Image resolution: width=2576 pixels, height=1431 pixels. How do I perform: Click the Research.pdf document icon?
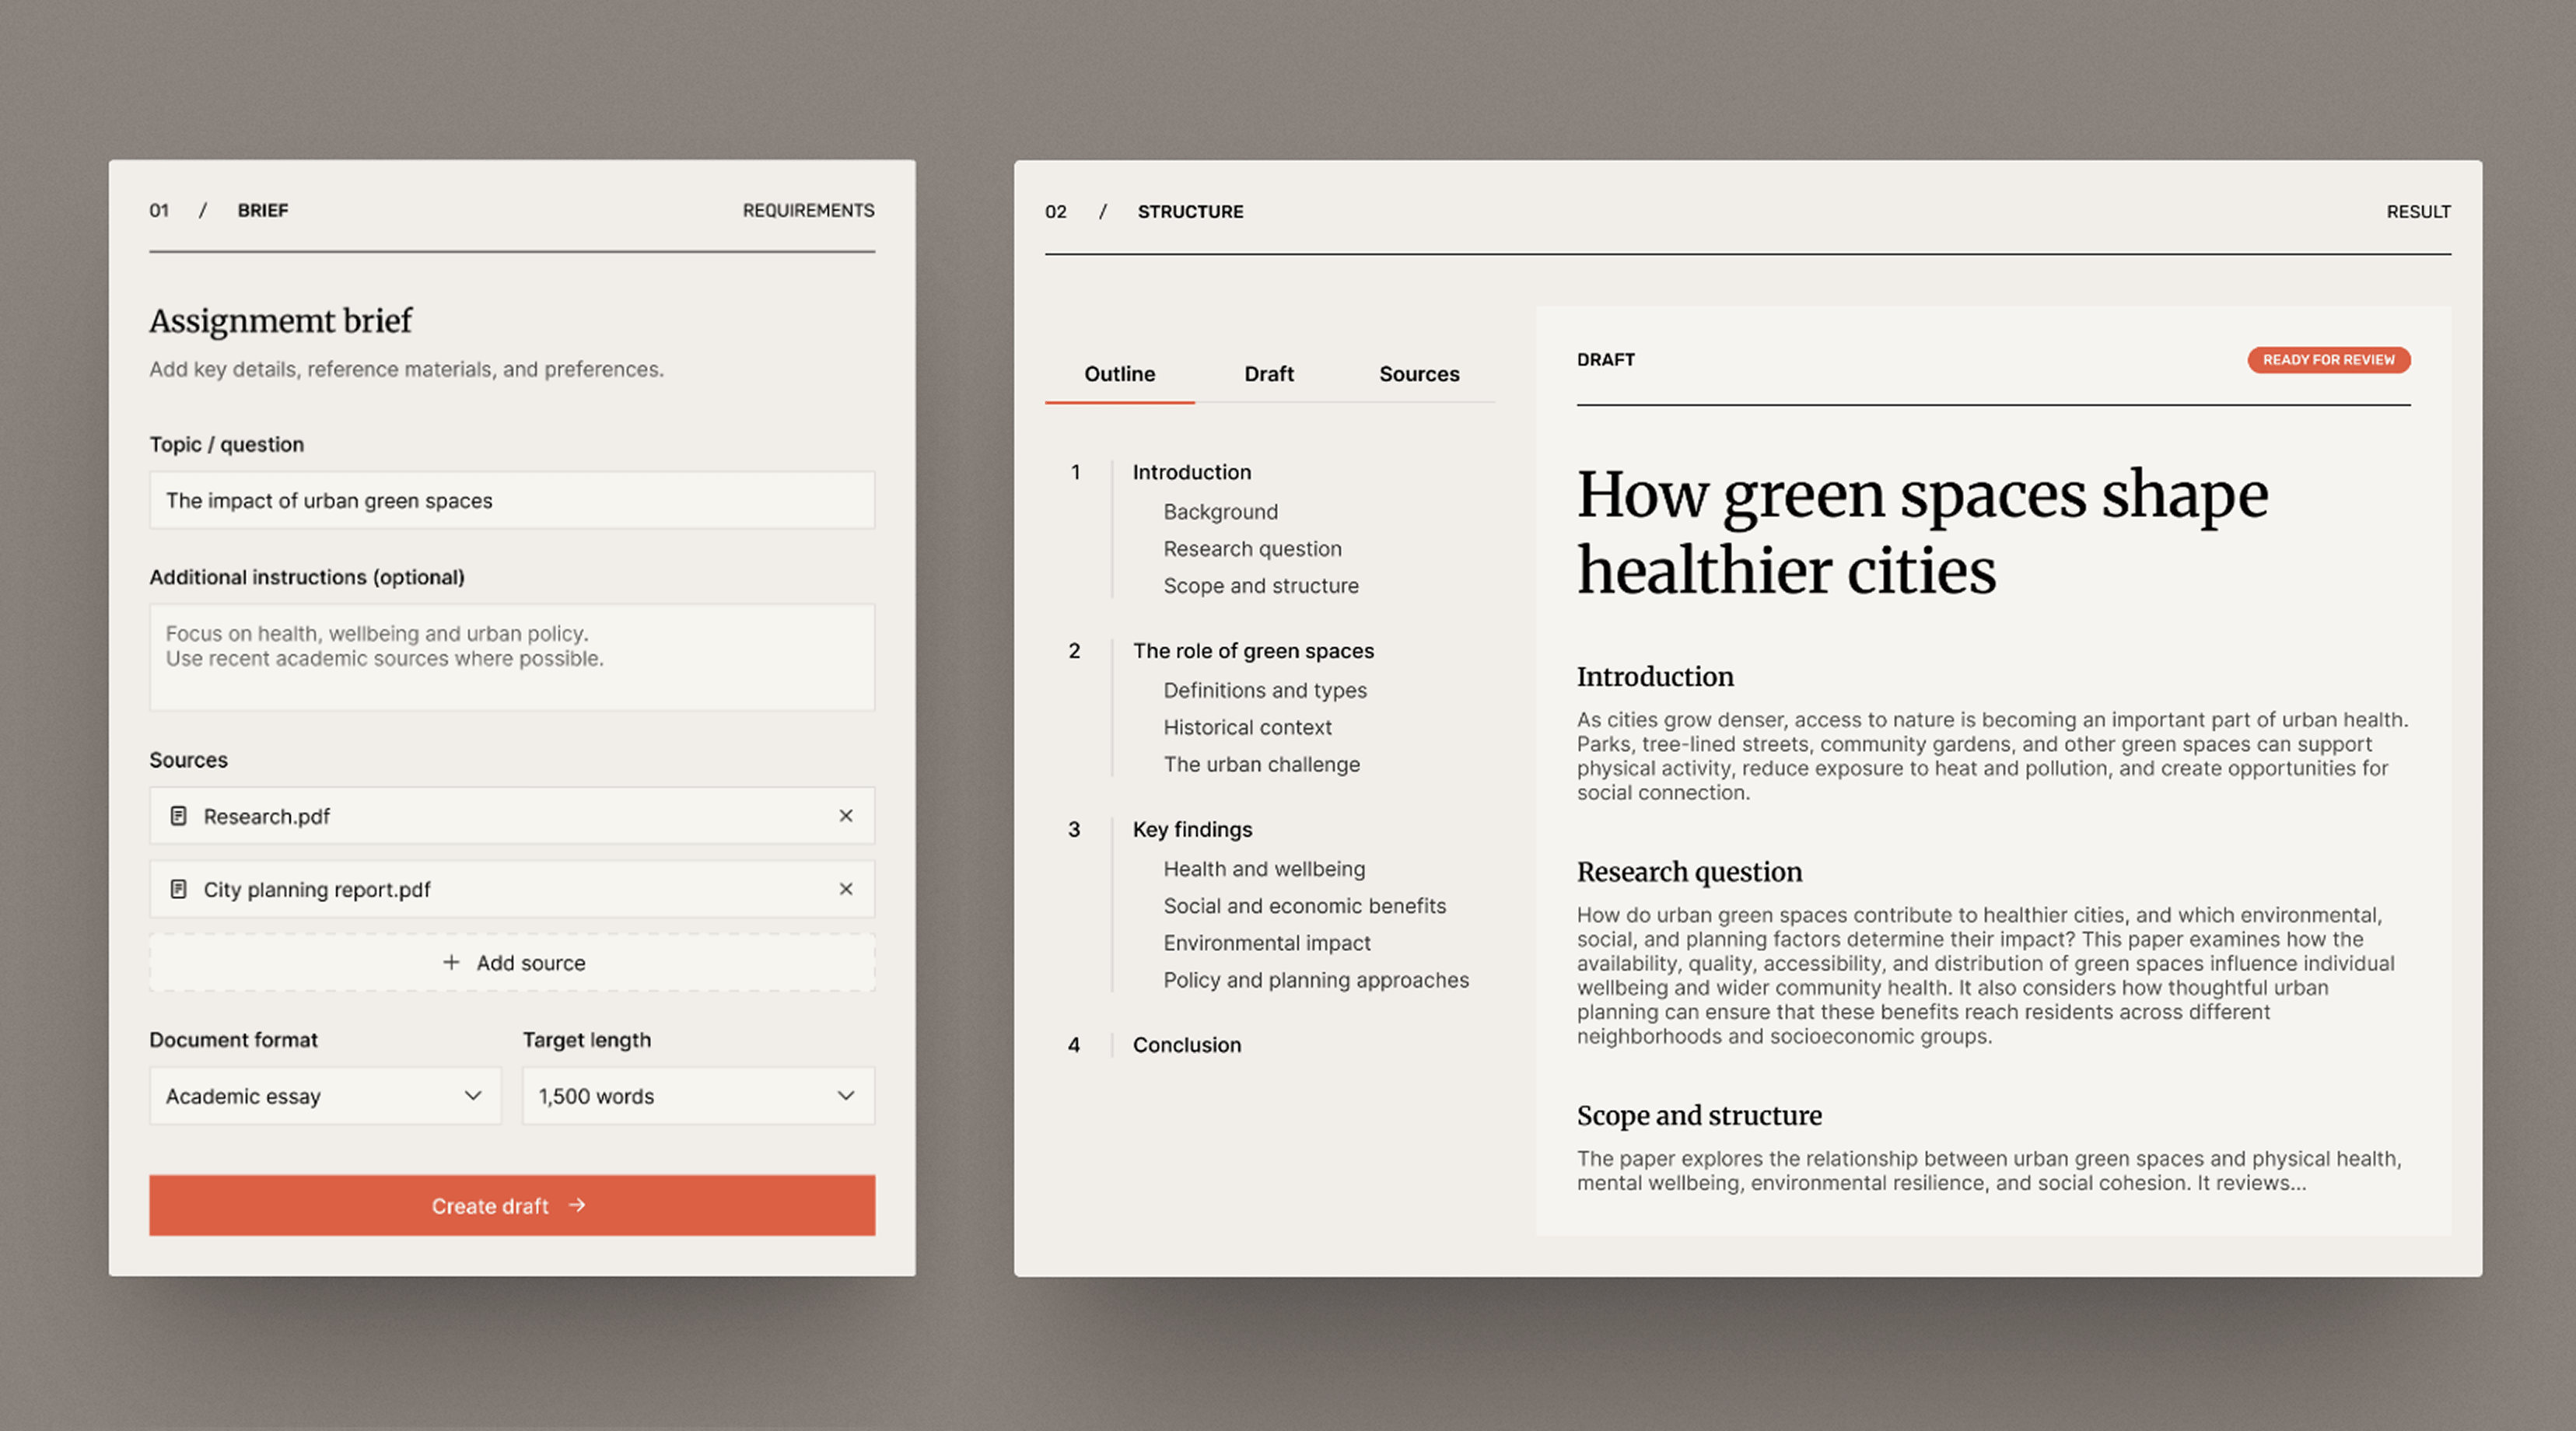click(x=179, y=816)
